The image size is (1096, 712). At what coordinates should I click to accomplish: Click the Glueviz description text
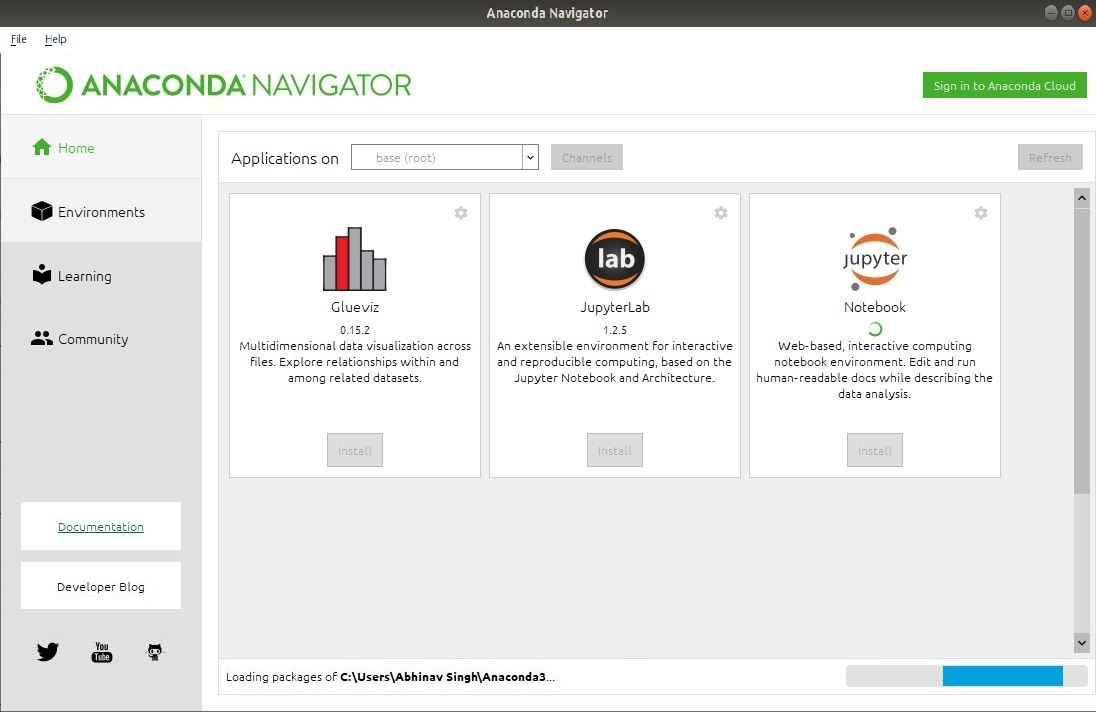point(354,362)
